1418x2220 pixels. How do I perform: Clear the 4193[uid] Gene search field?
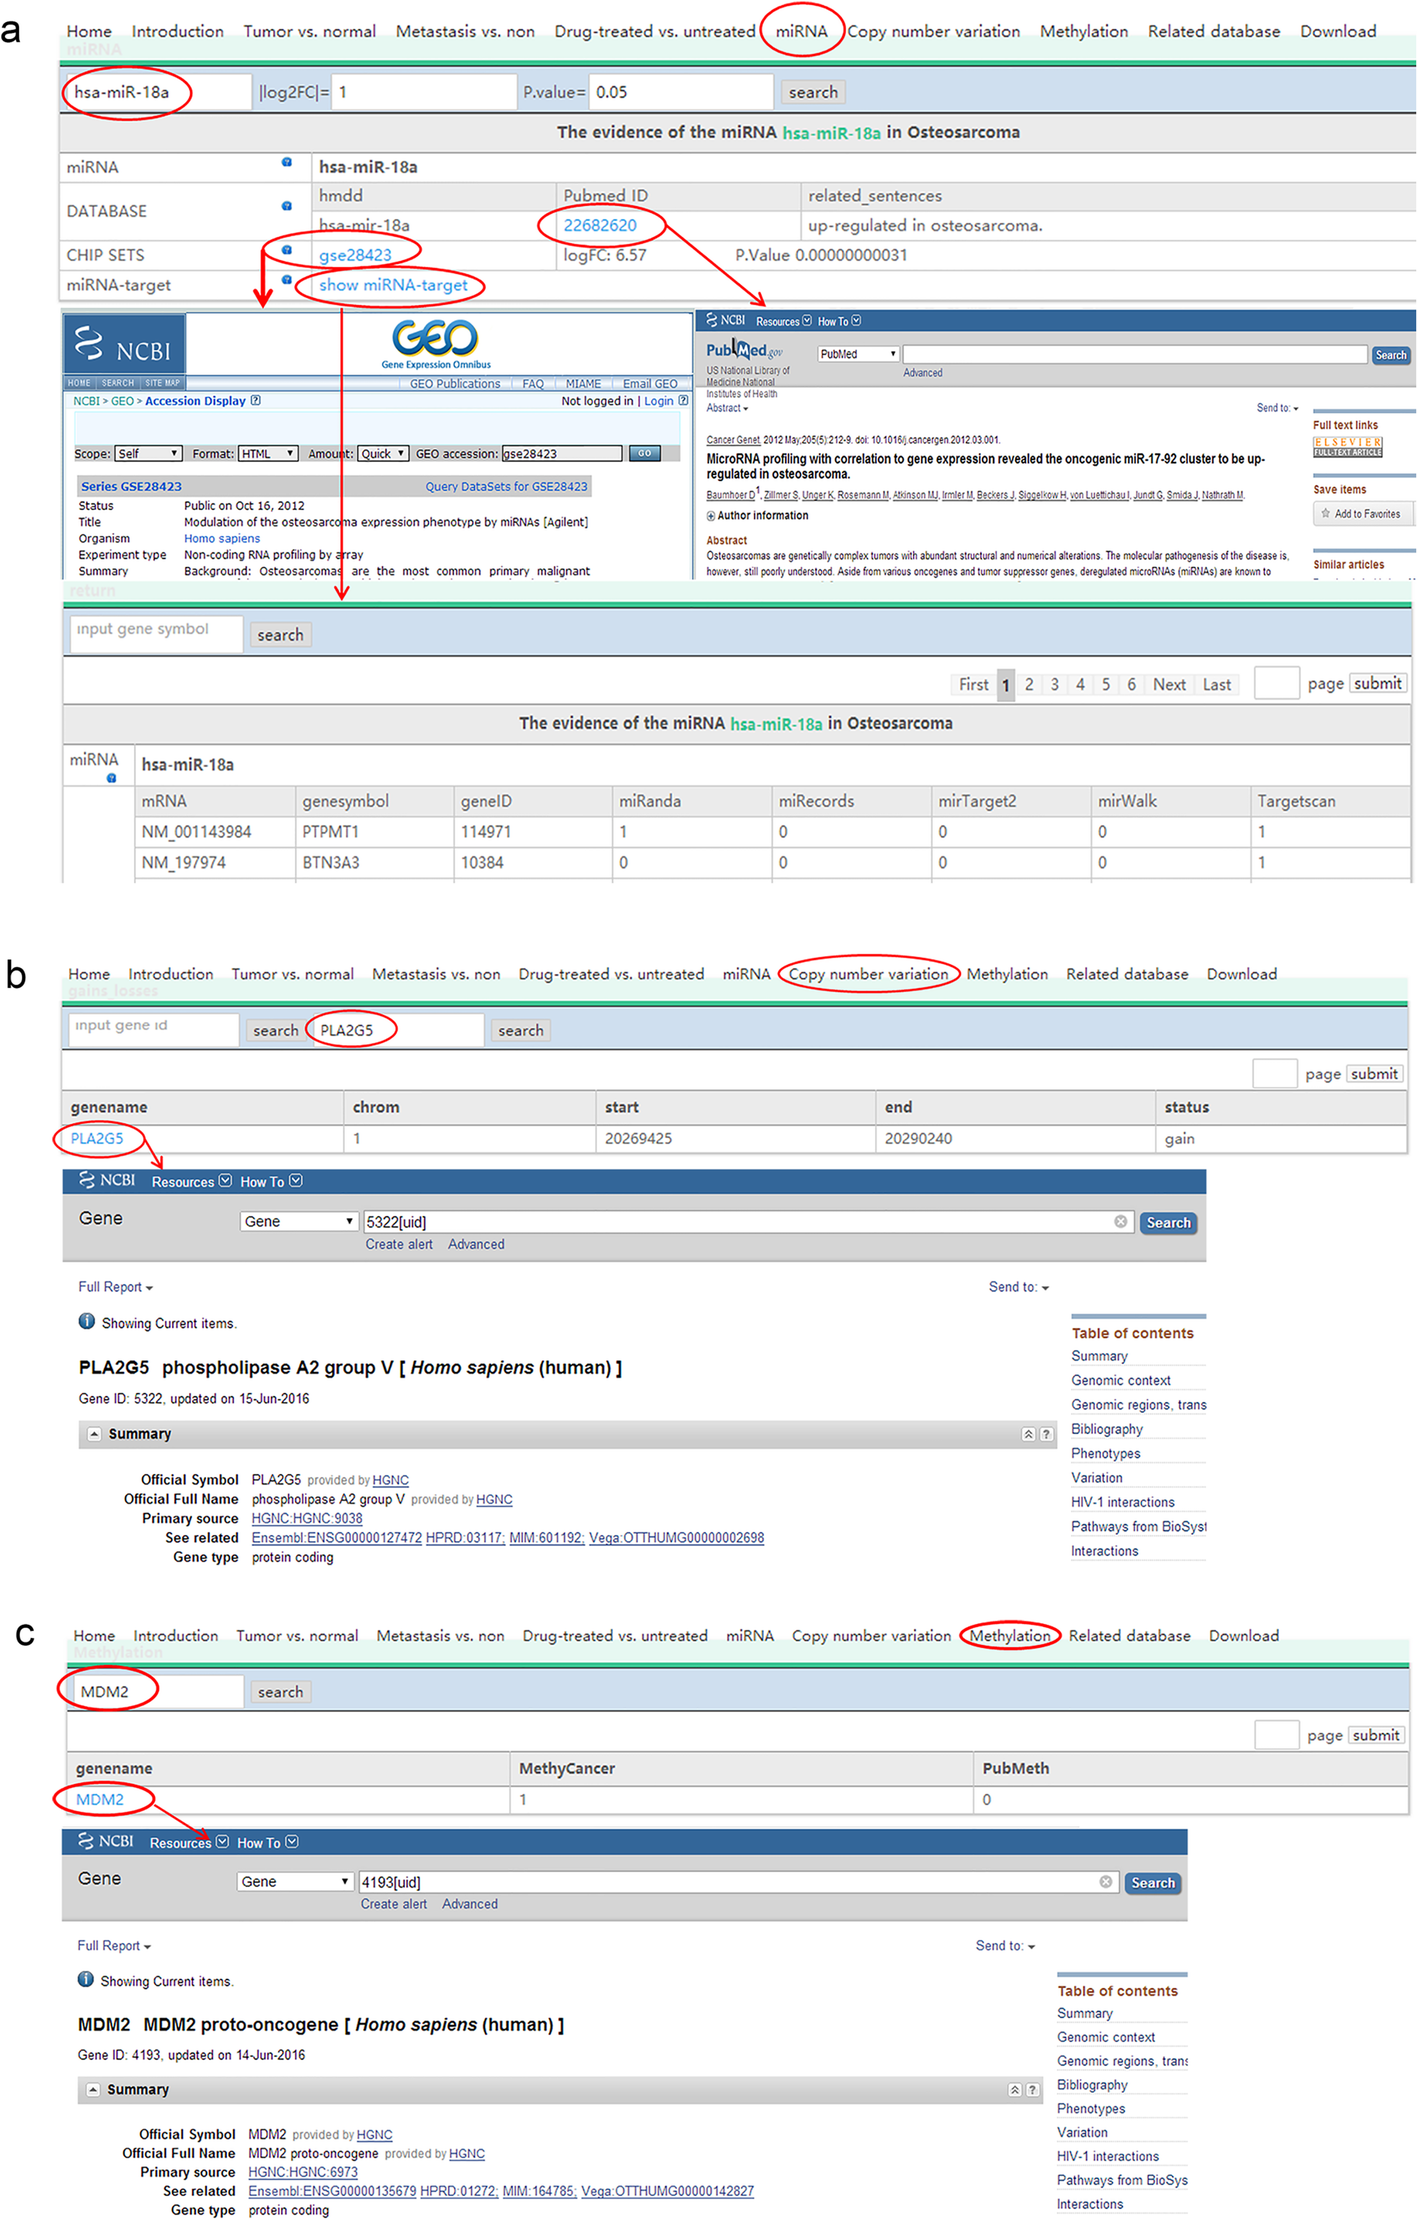[x=1105, y=1881]
